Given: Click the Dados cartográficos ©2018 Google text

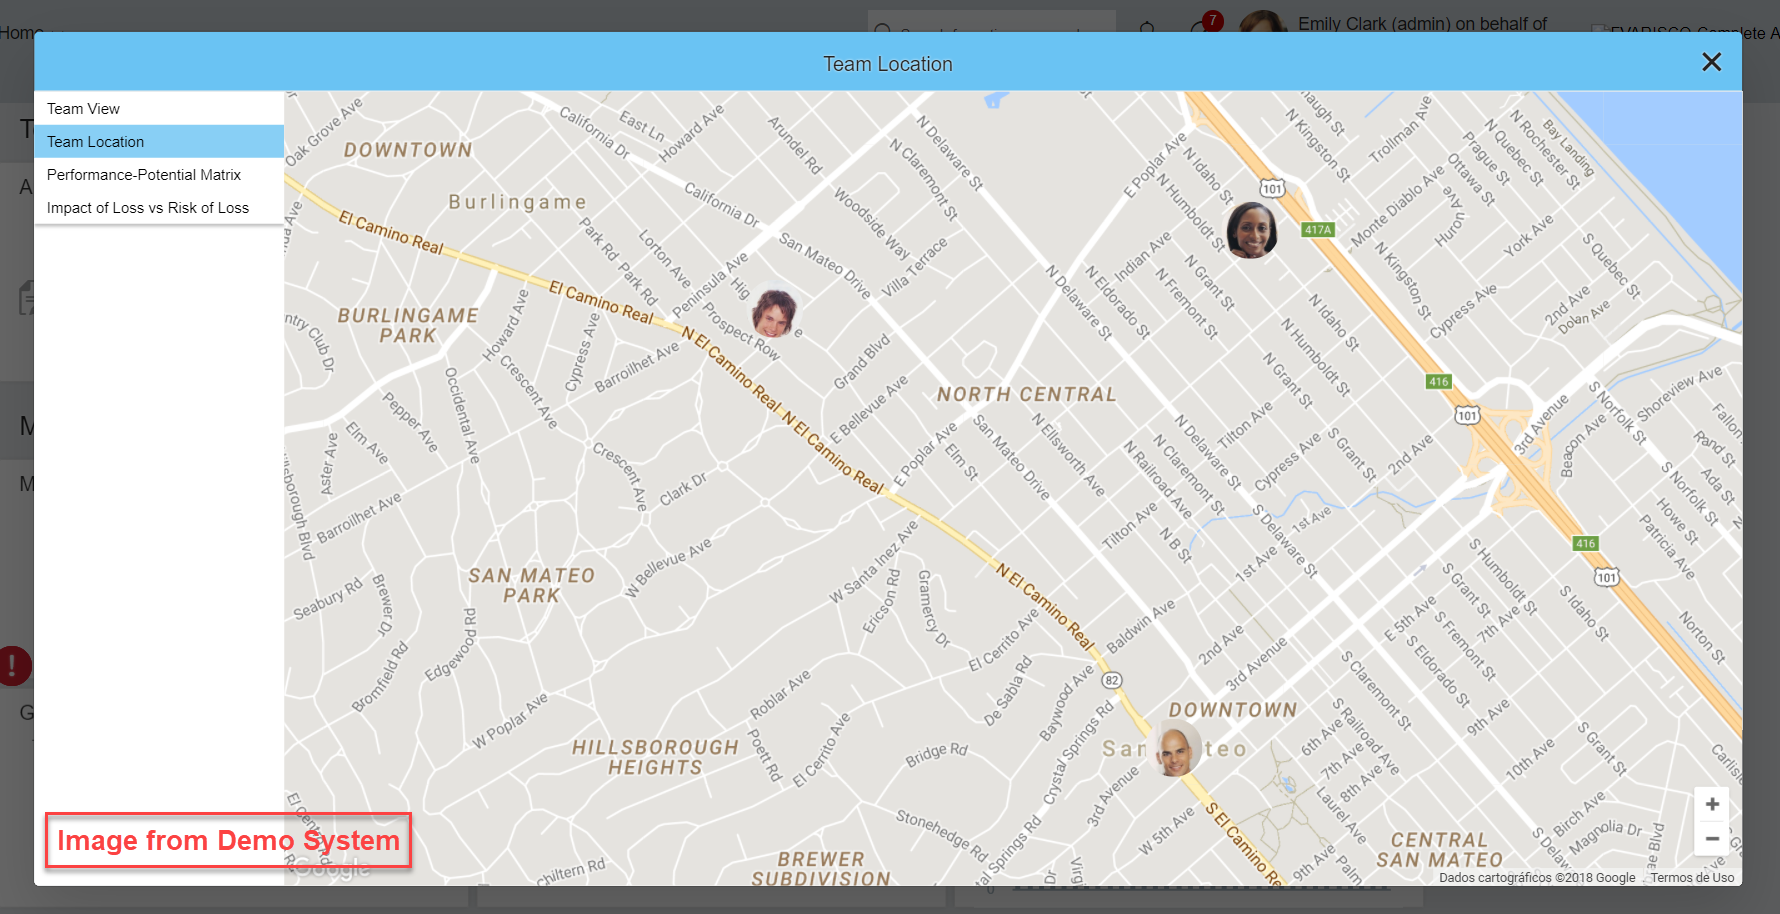Looking at the screenshot, I should (1537, 878).
